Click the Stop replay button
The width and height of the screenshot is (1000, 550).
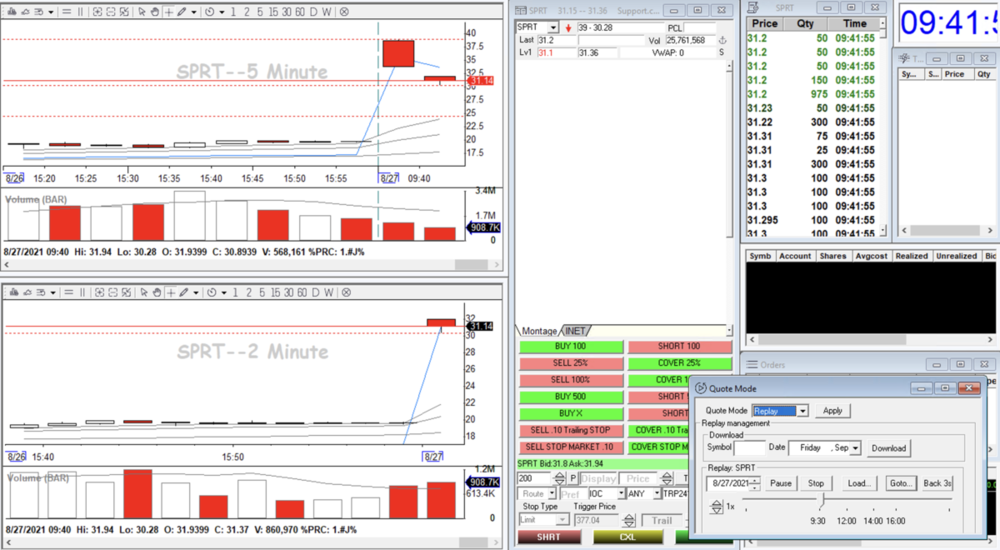point(816,484)
